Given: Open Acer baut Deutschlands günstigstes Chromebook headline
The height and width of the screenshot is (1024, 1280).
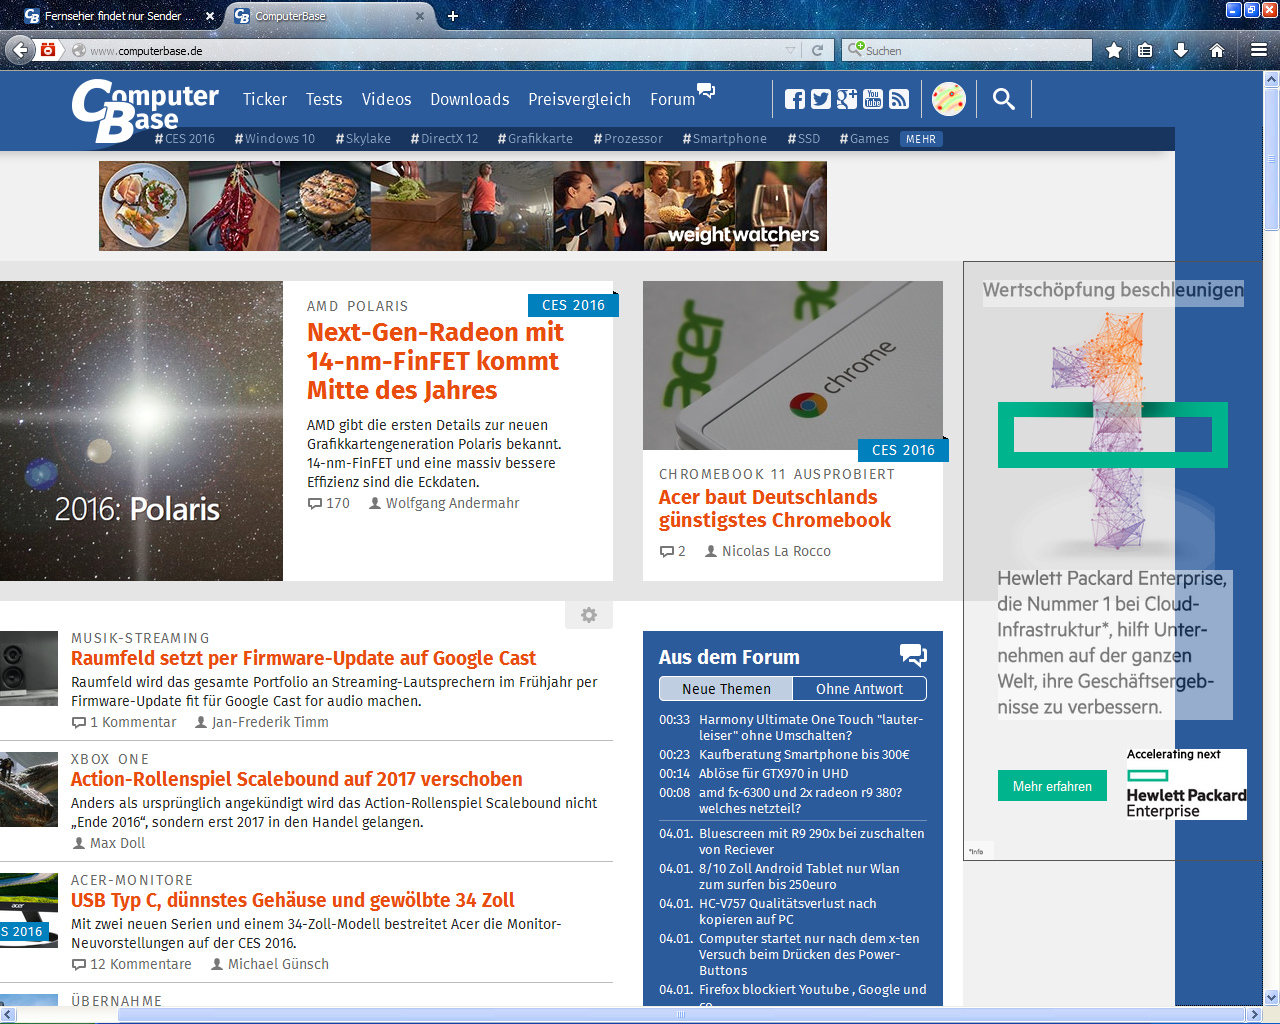Looking at the screenshot, I should pyautogui.click(x=774, y=509).
